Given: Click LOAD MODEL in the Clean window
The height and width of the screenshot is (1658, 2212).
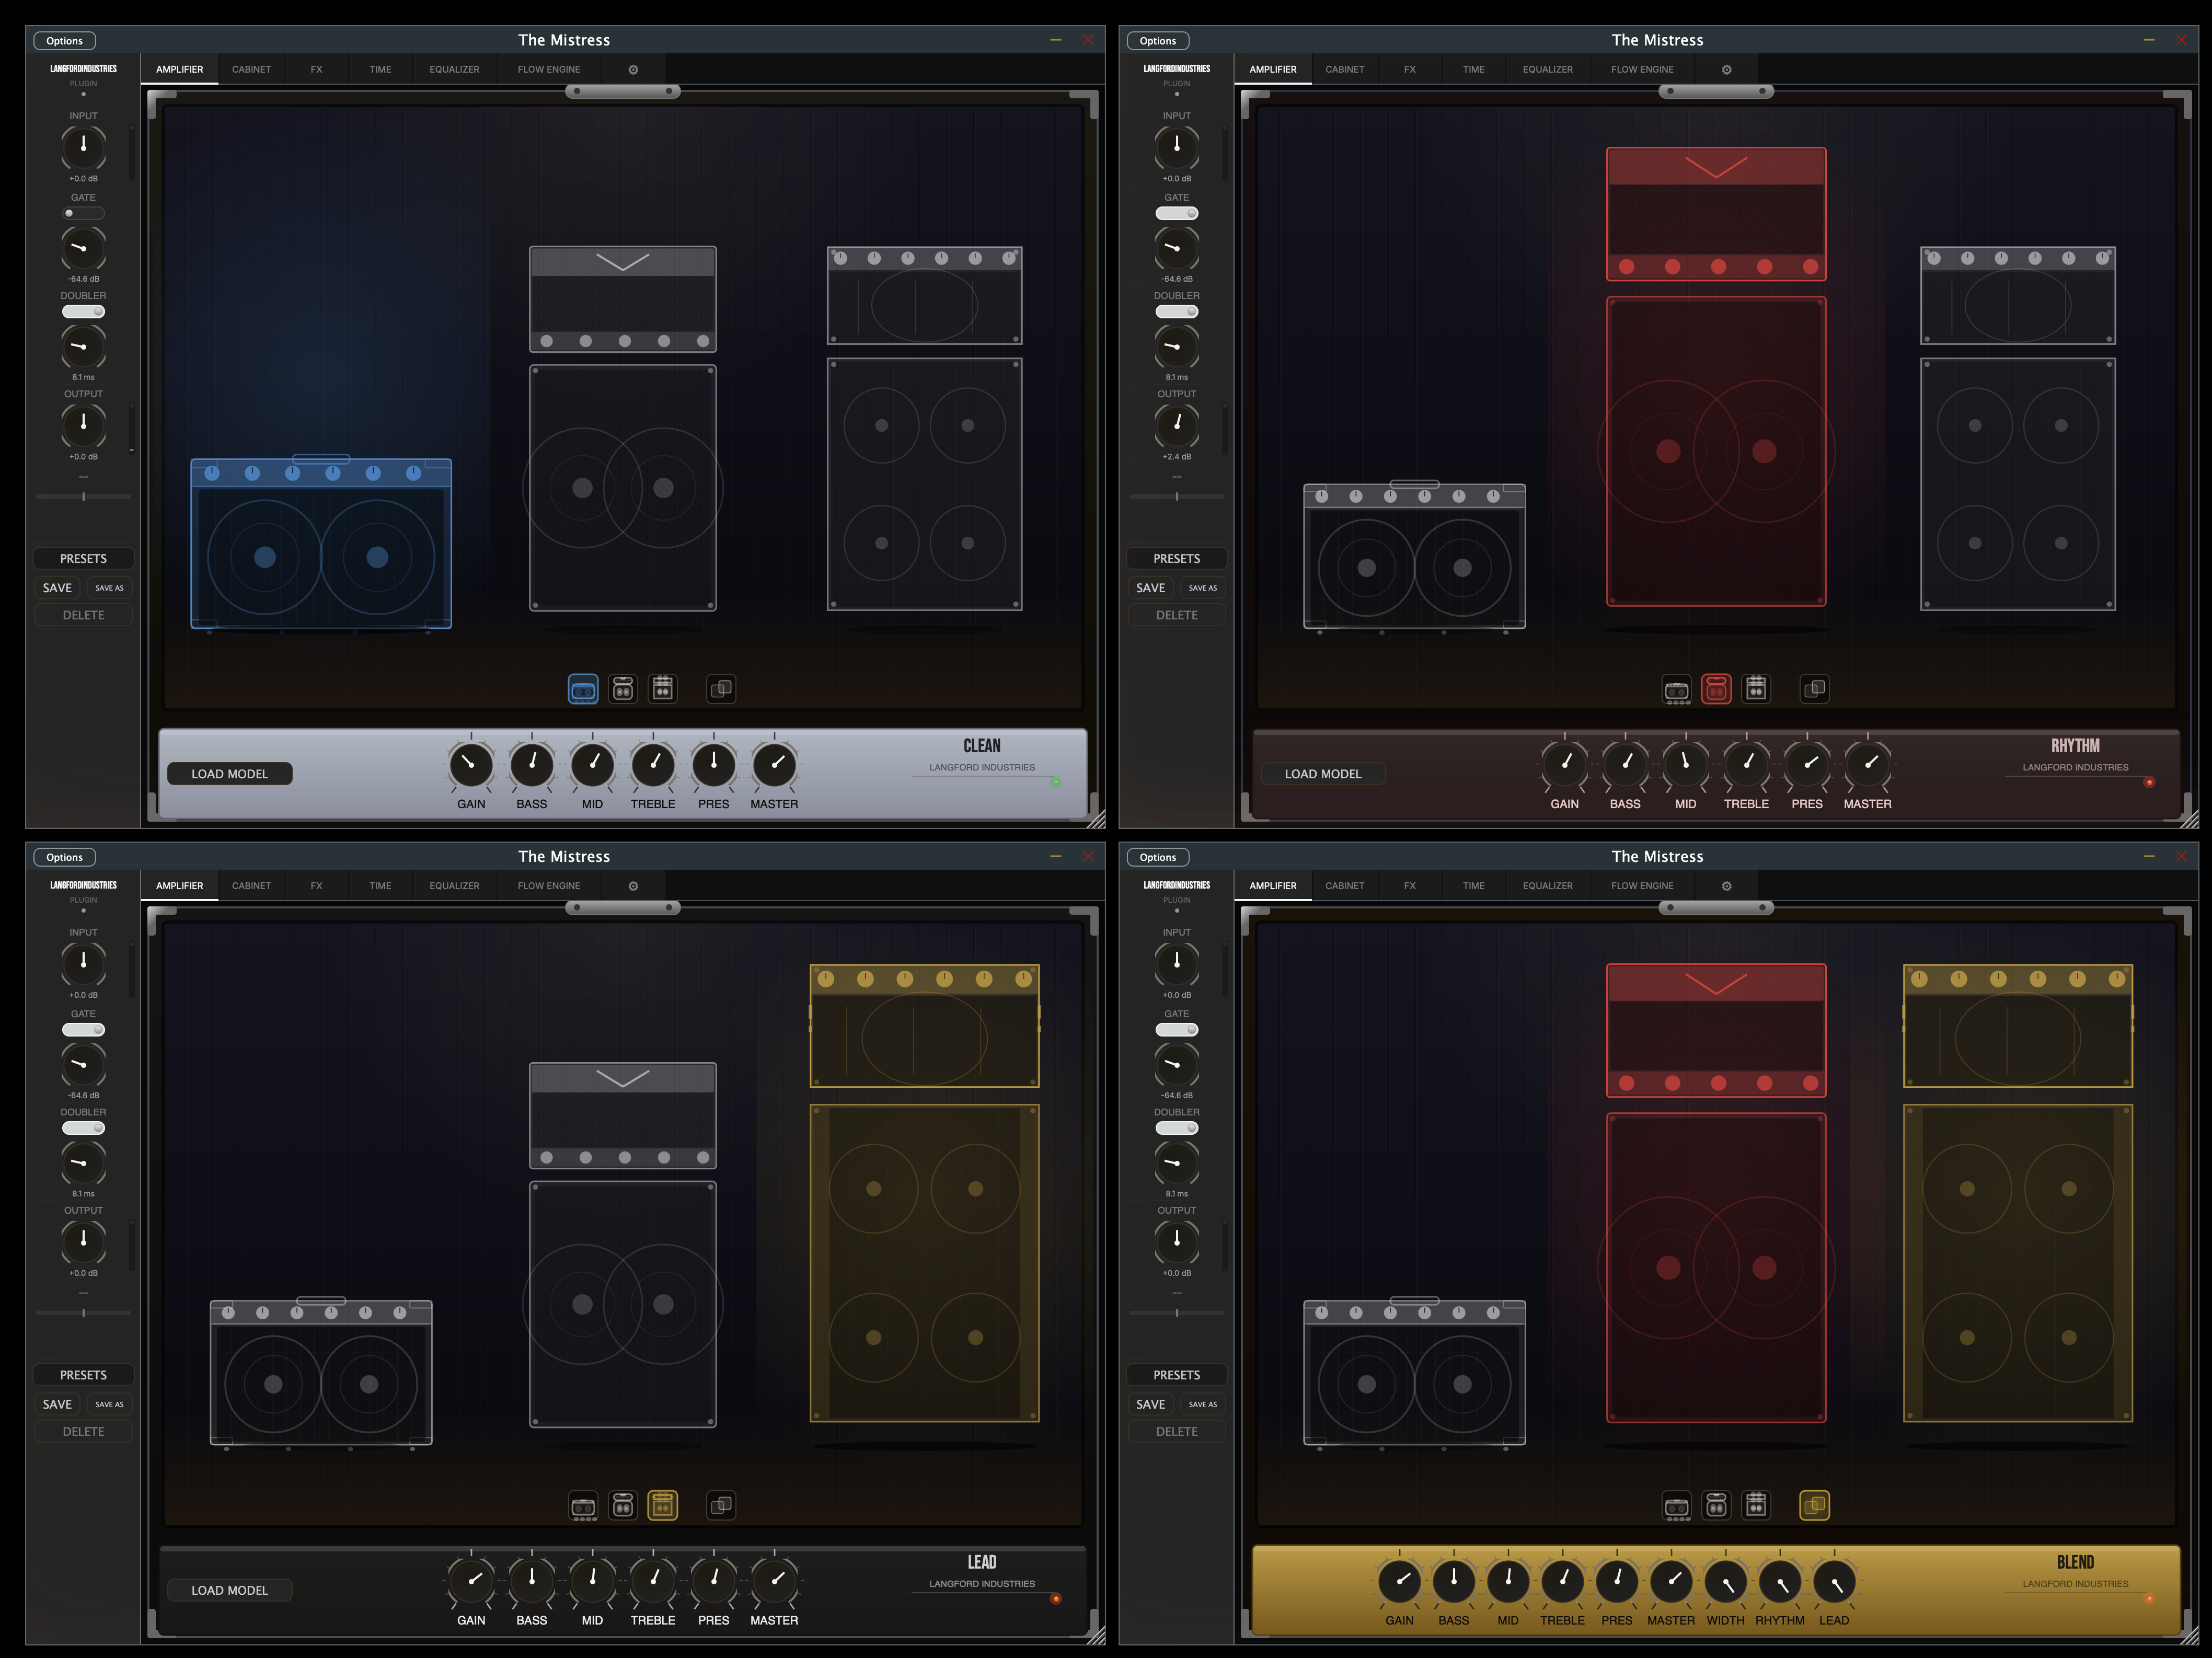Looking at the screenshot, I should (x=230, y=774).
